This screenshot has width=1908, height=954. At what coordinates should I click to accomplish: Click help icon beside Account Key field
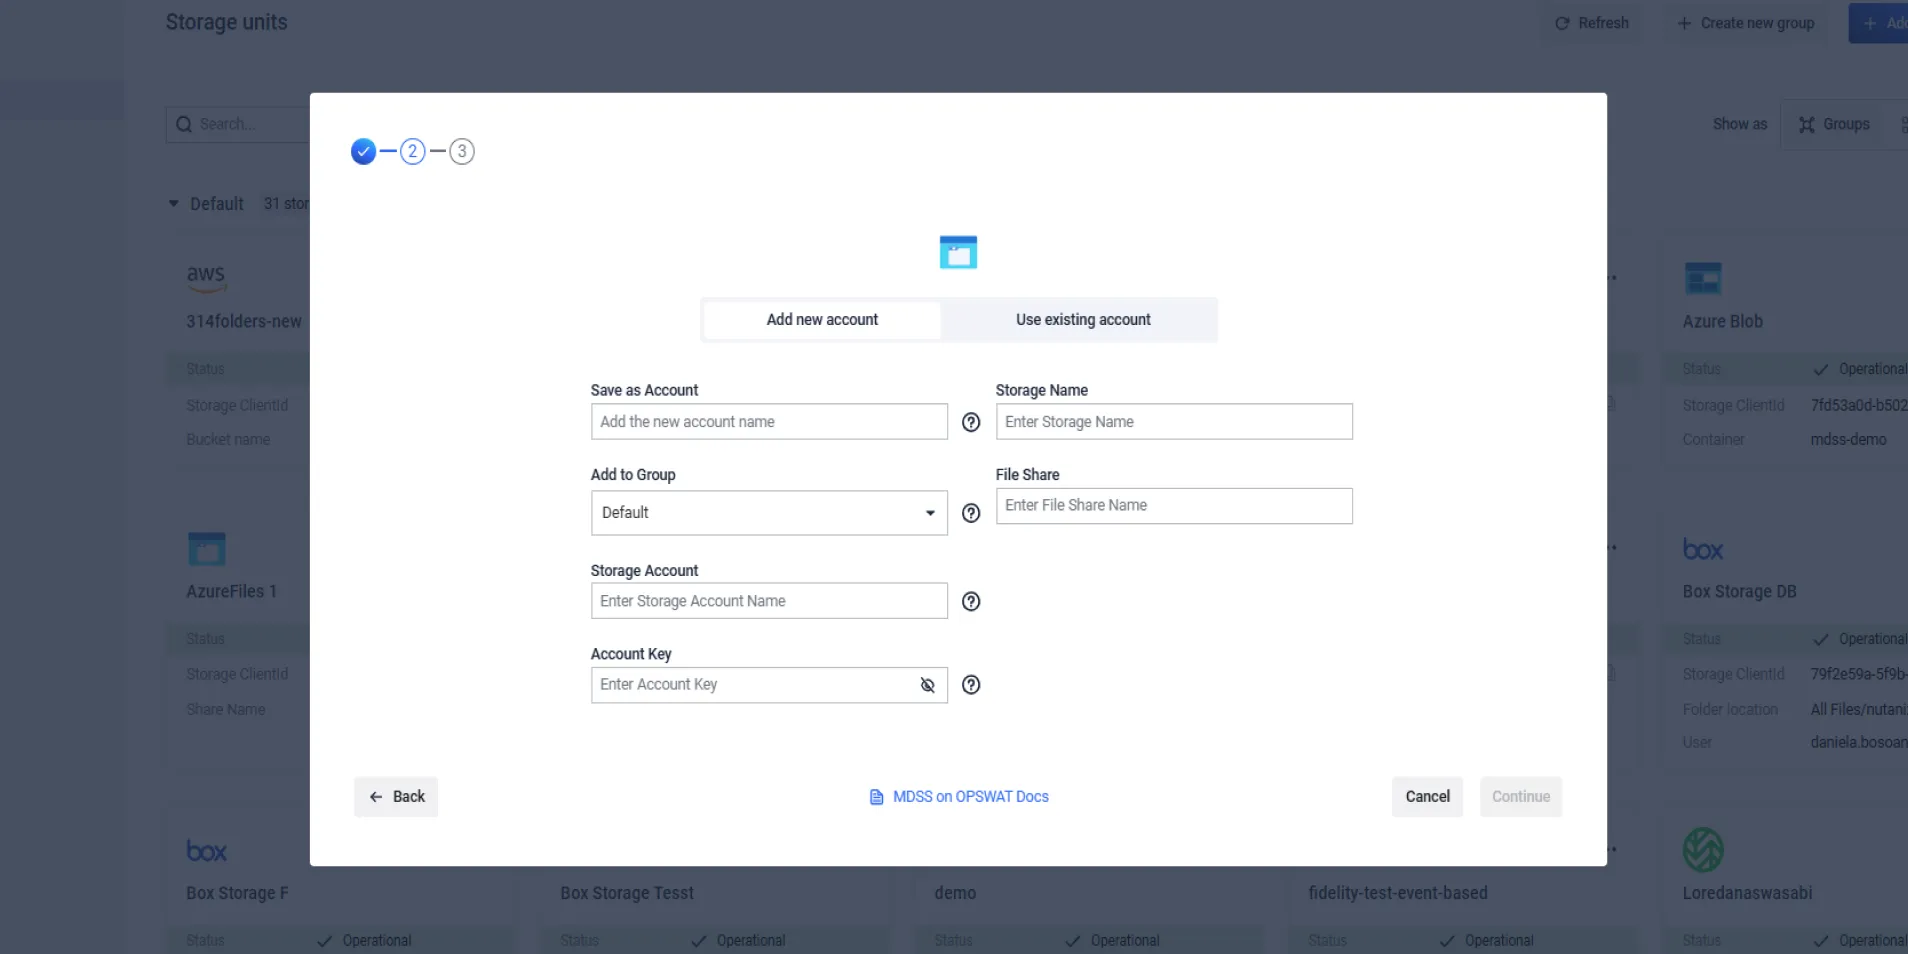(970, 685)
